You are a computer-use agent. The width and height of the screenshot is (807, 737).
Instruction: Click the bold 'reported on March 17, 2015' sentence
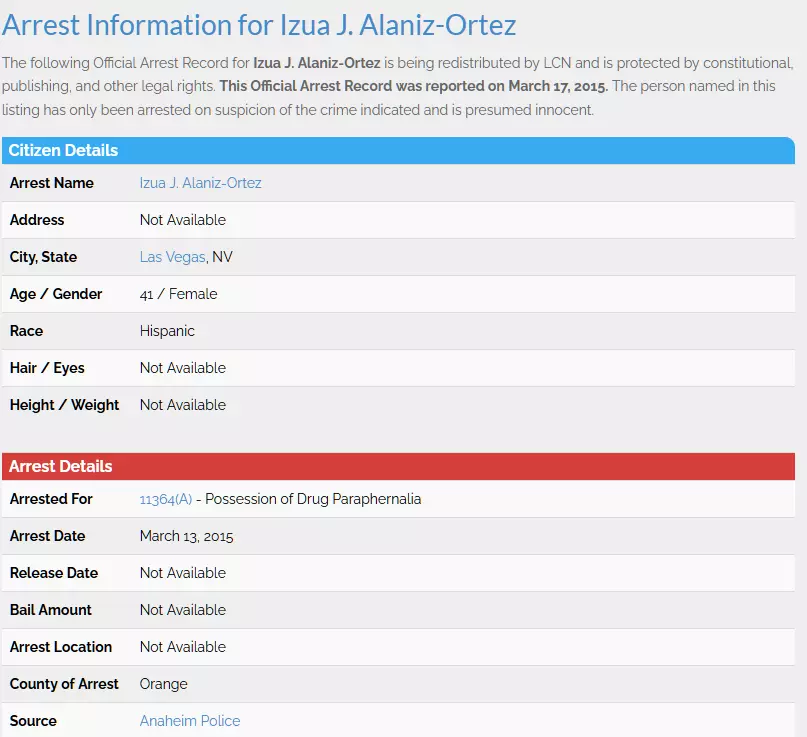(x=414, y=86)
